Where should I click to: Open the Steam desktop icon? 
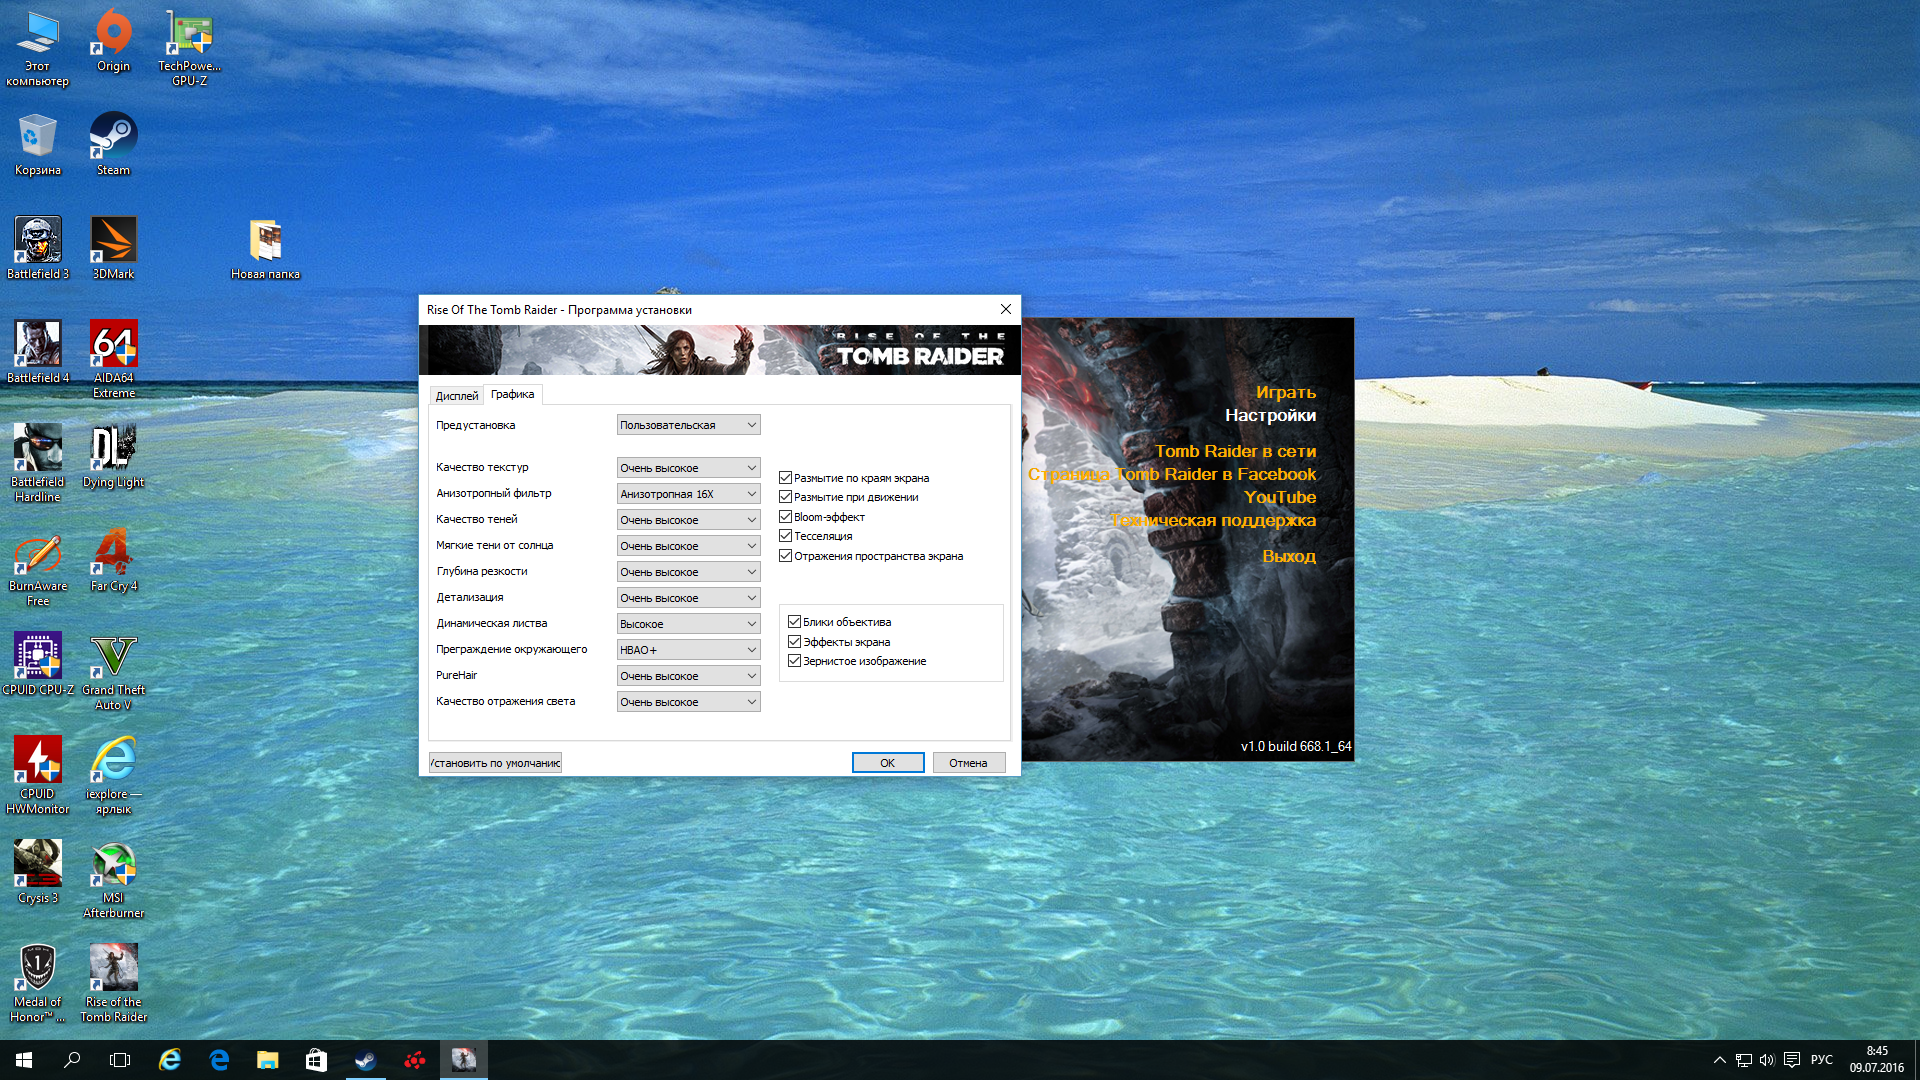coord(113,138)
